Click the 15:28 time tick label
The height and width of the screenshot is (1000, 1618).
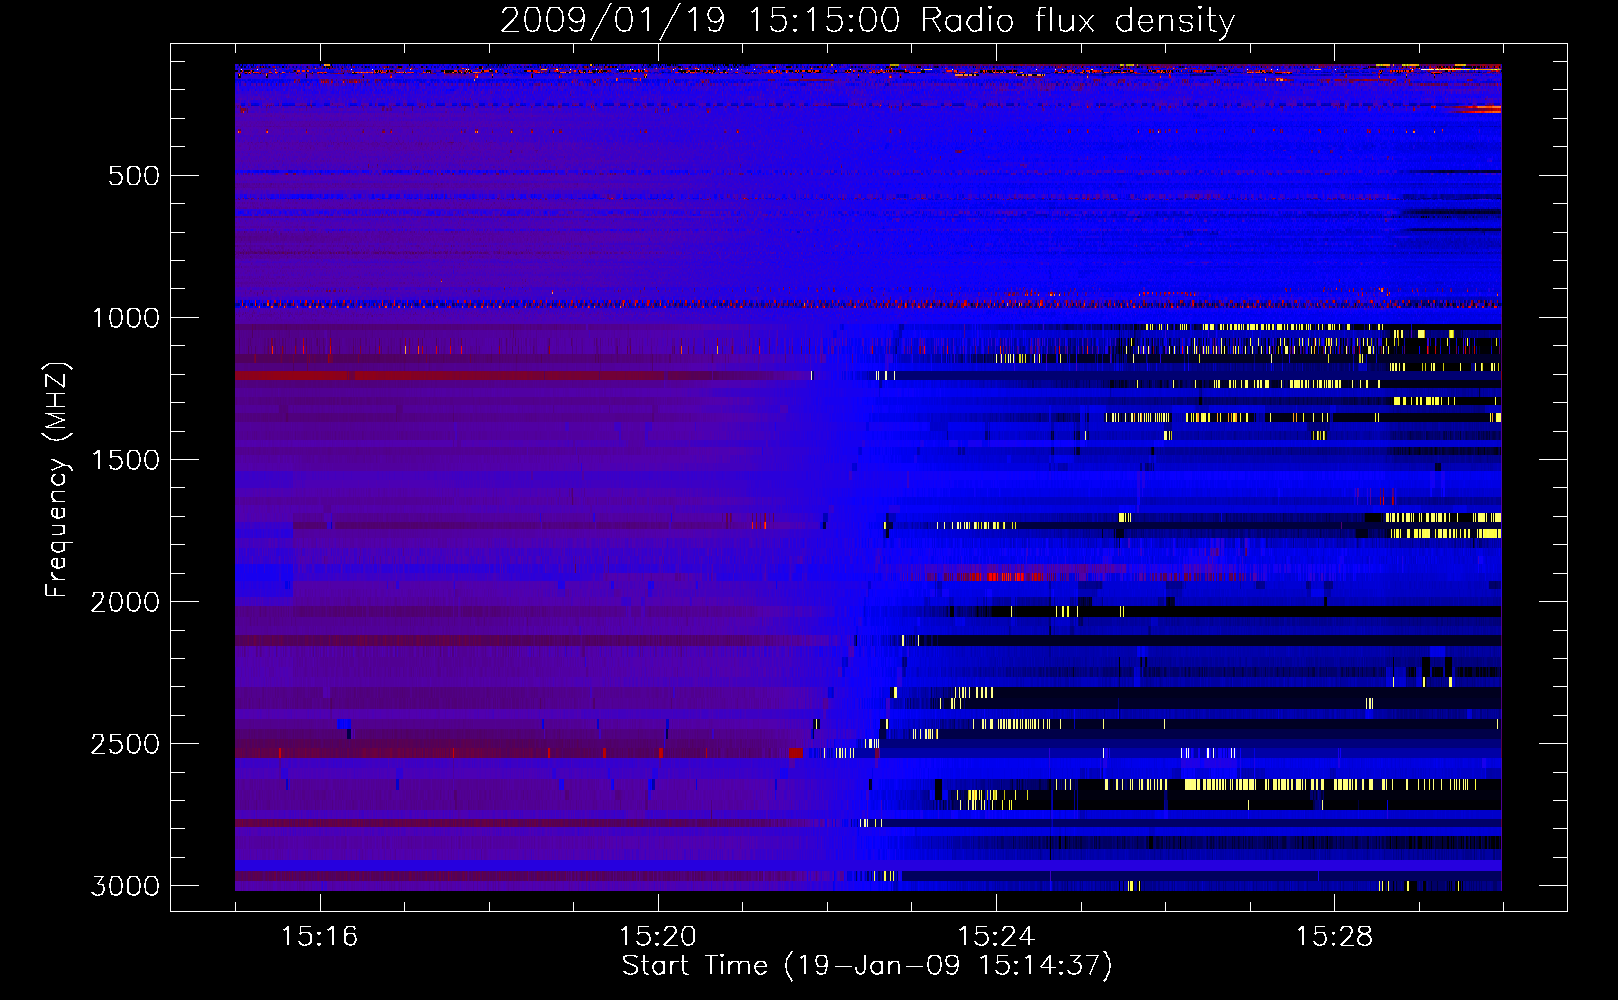1334,936
